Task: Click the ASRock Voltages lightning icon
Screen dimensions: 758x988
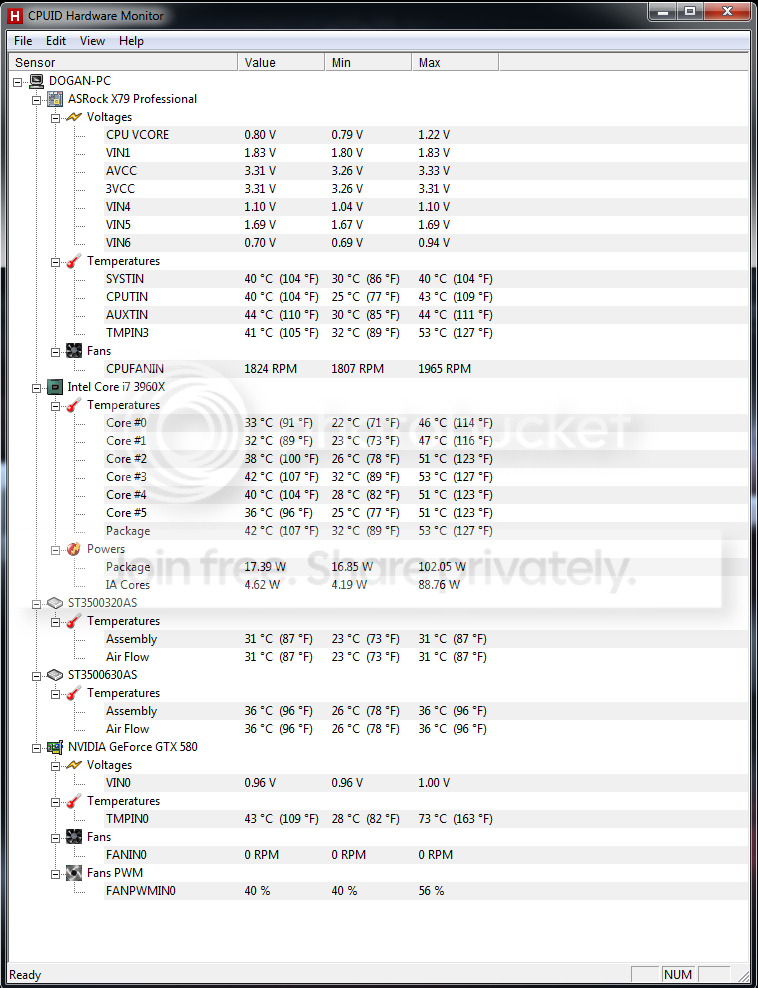Action: click(74, 117)
